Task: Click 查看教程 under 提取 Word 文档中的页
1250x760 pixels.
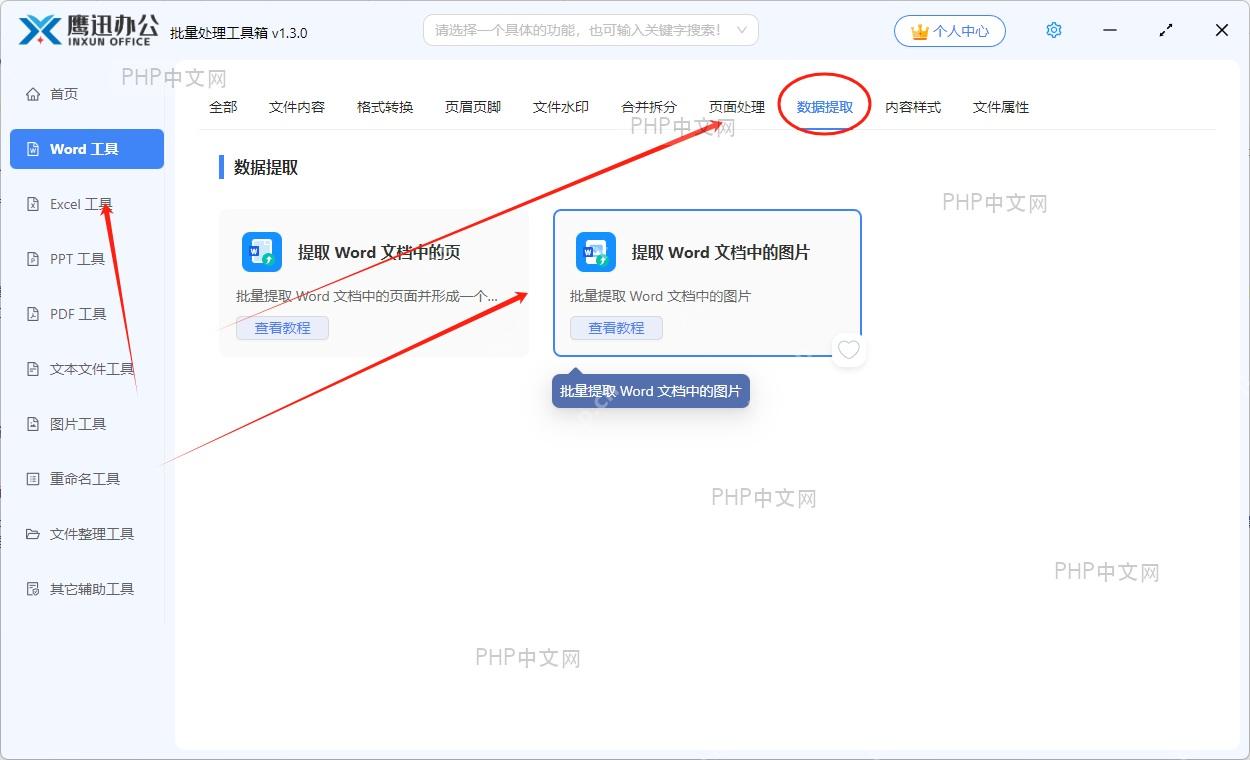Action: pos(282,328)
